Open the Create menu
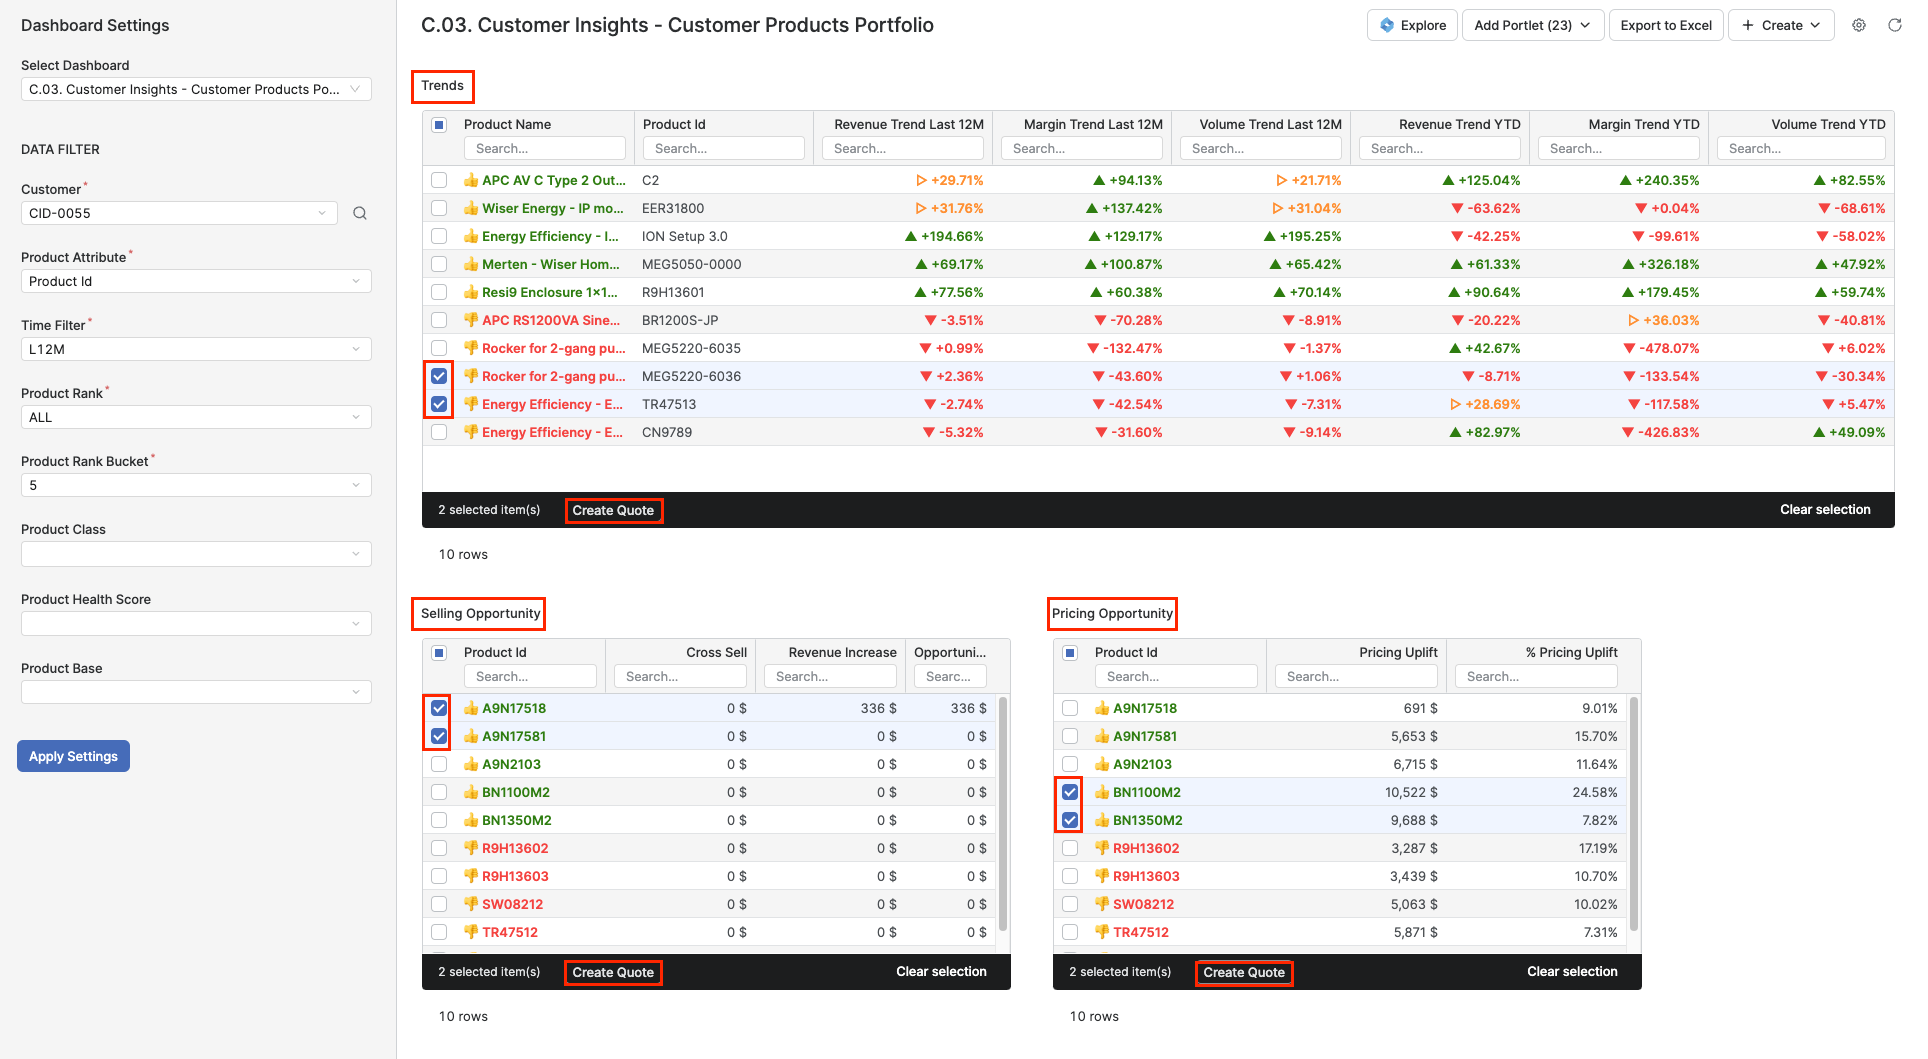This screenshot has width=1928, height=1059. [1781, 25]
